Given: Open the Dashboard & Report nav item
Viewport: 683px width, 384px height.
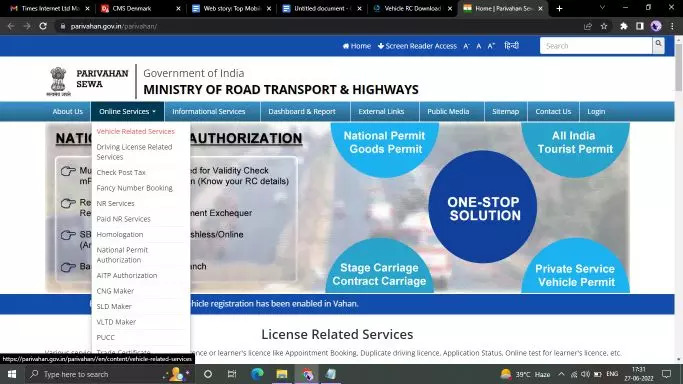Looking at the screenshot, I should click(x=302, y=111).
